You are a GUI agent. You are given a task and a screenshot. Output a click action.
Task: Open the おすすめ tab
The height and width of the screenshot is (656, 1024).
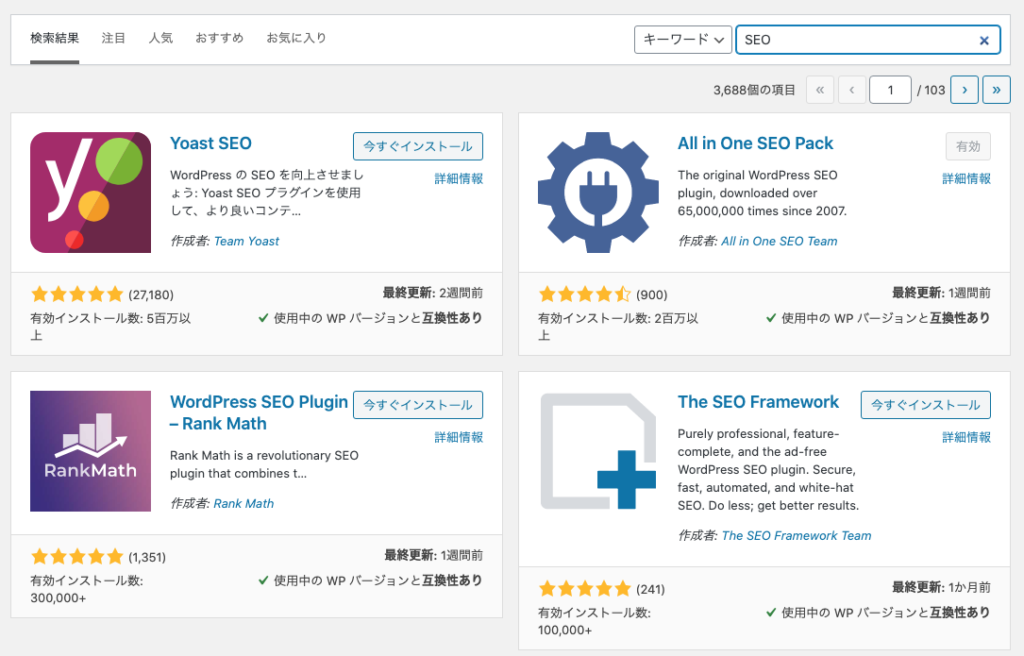point(219,38)
